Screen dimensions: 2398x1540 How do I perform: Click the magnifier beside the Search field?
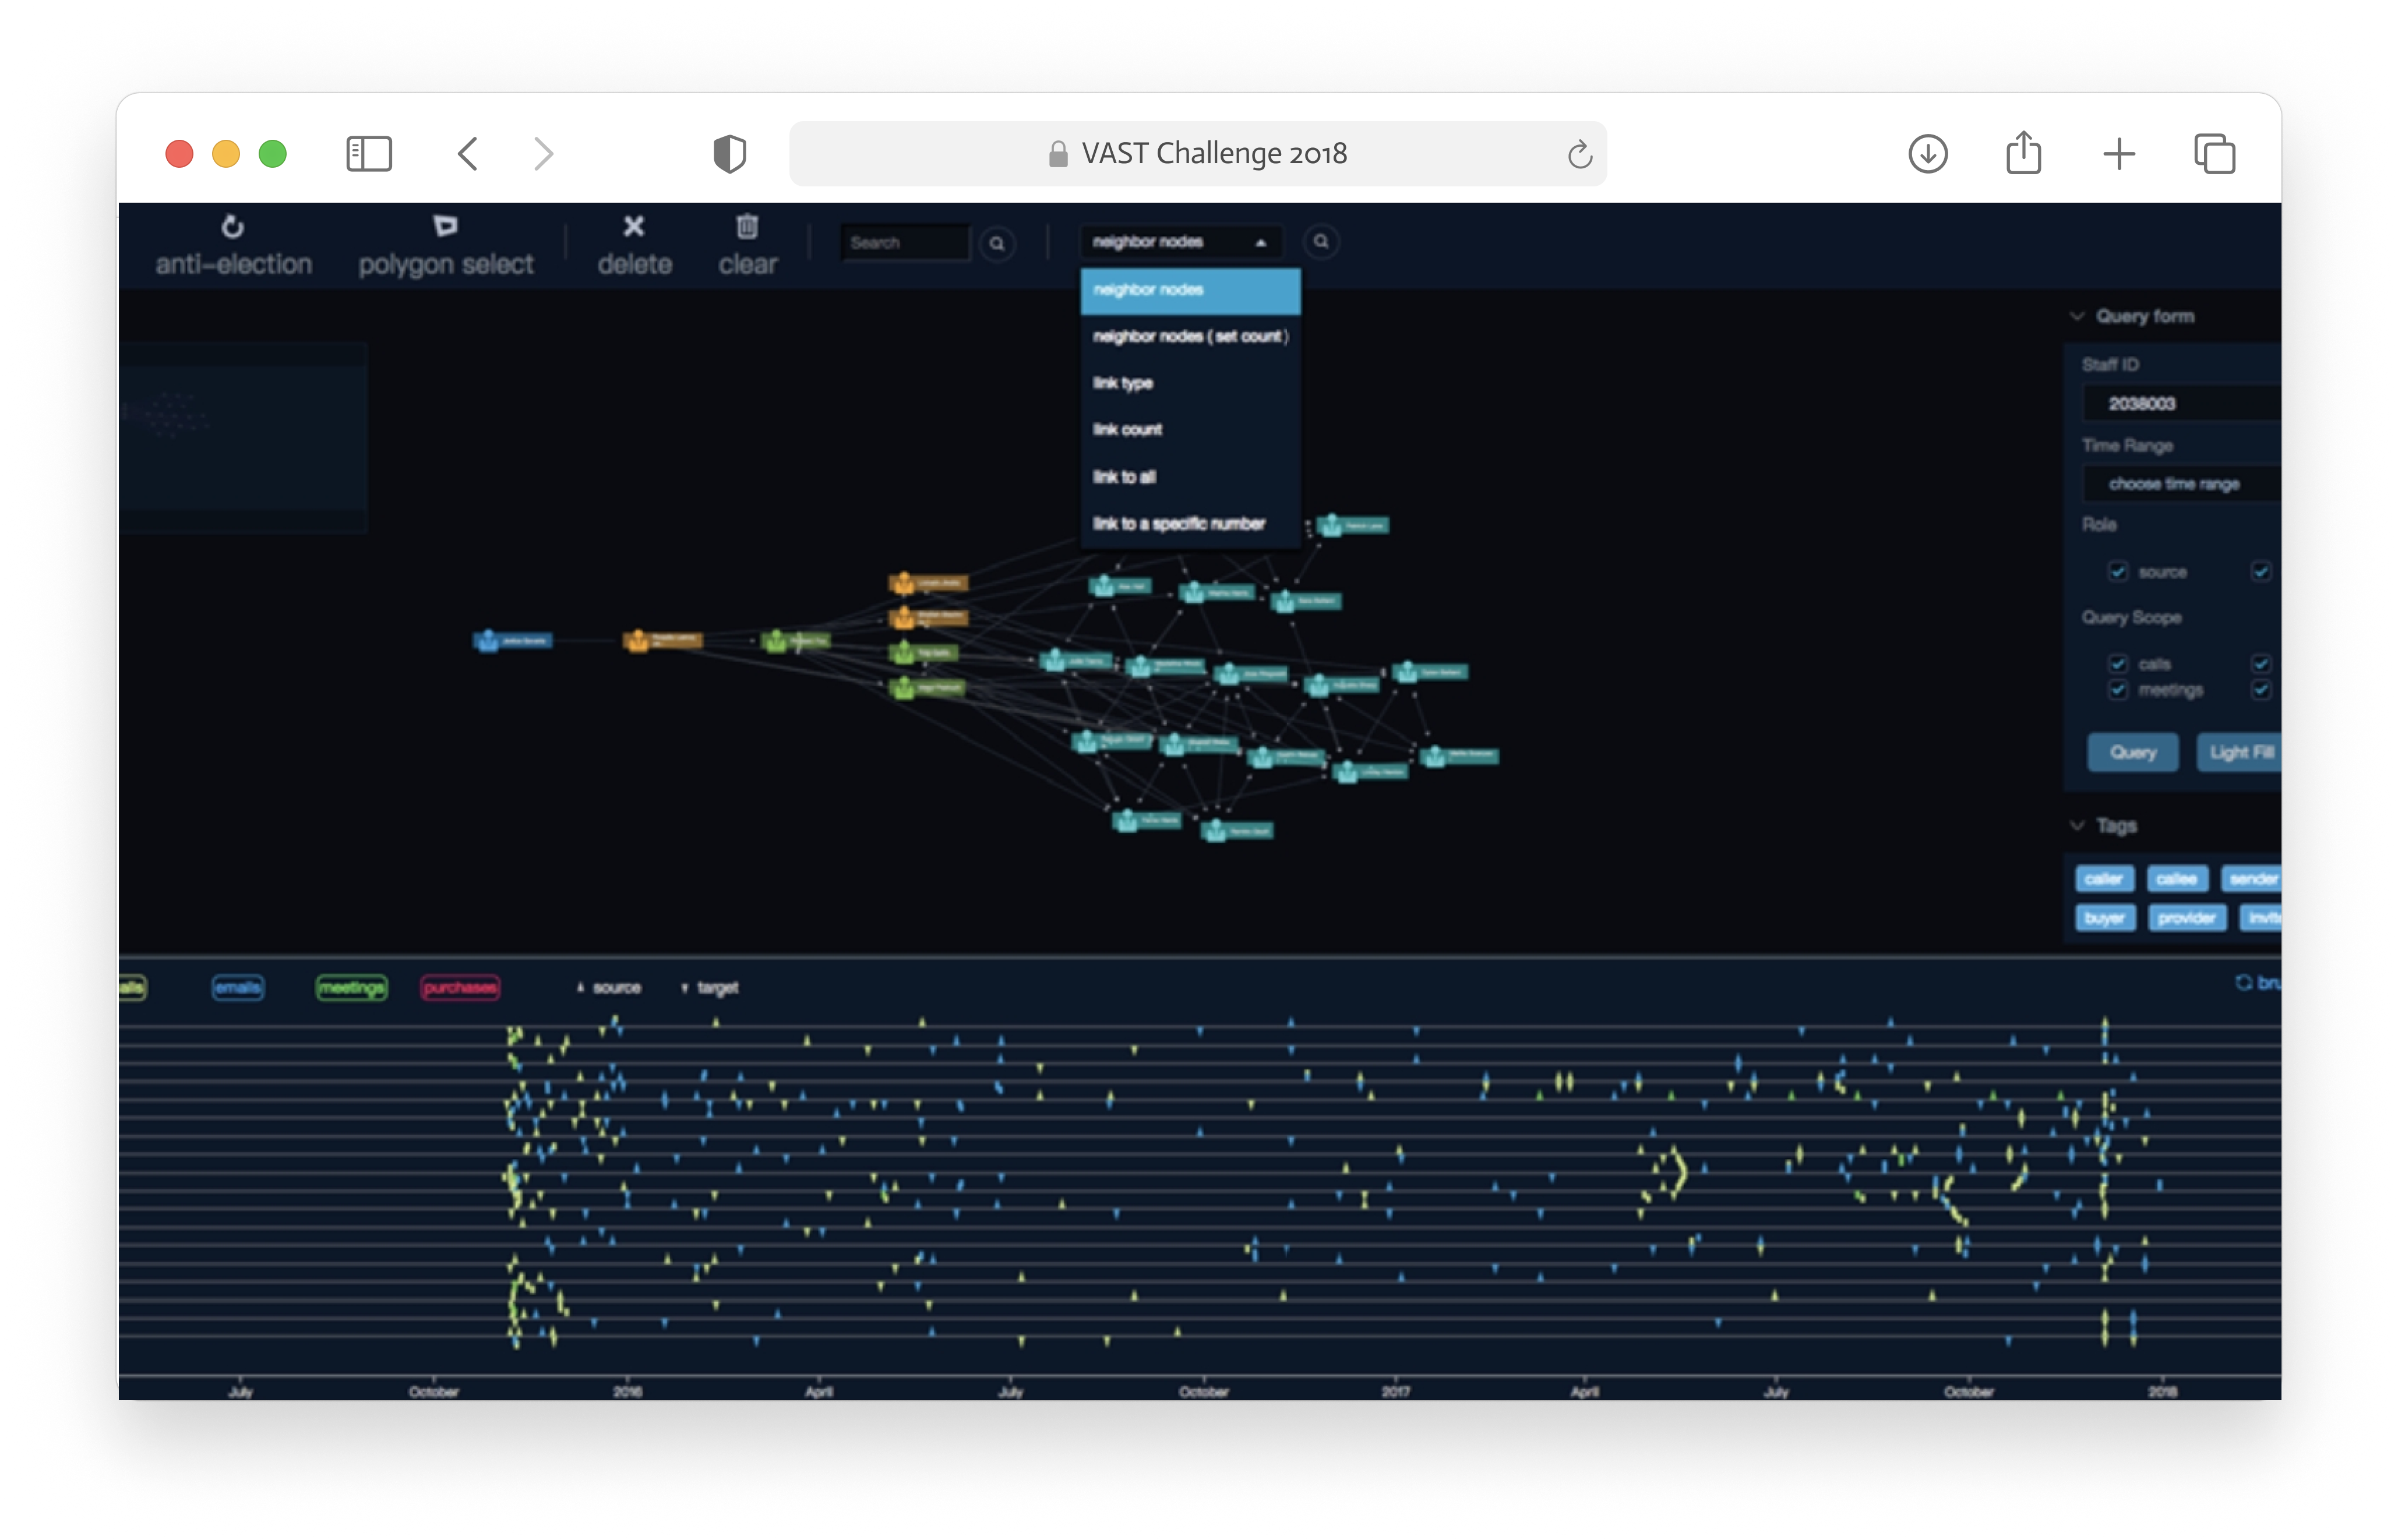pos(997,243)
